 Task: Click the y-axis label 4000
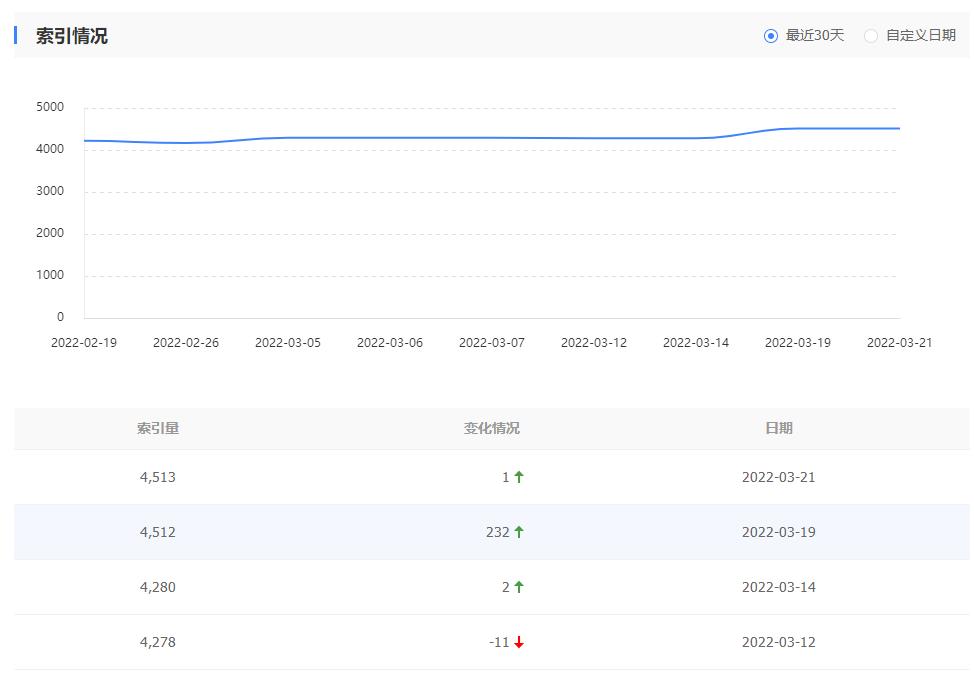[50, 149]
